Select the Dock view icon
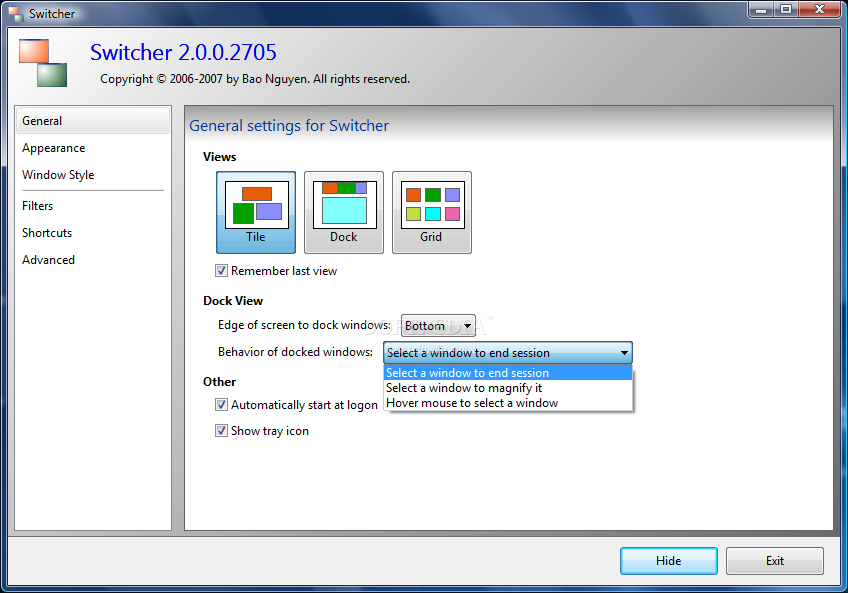The height and width of the screenshot is (593, 848). coord(344,212)
